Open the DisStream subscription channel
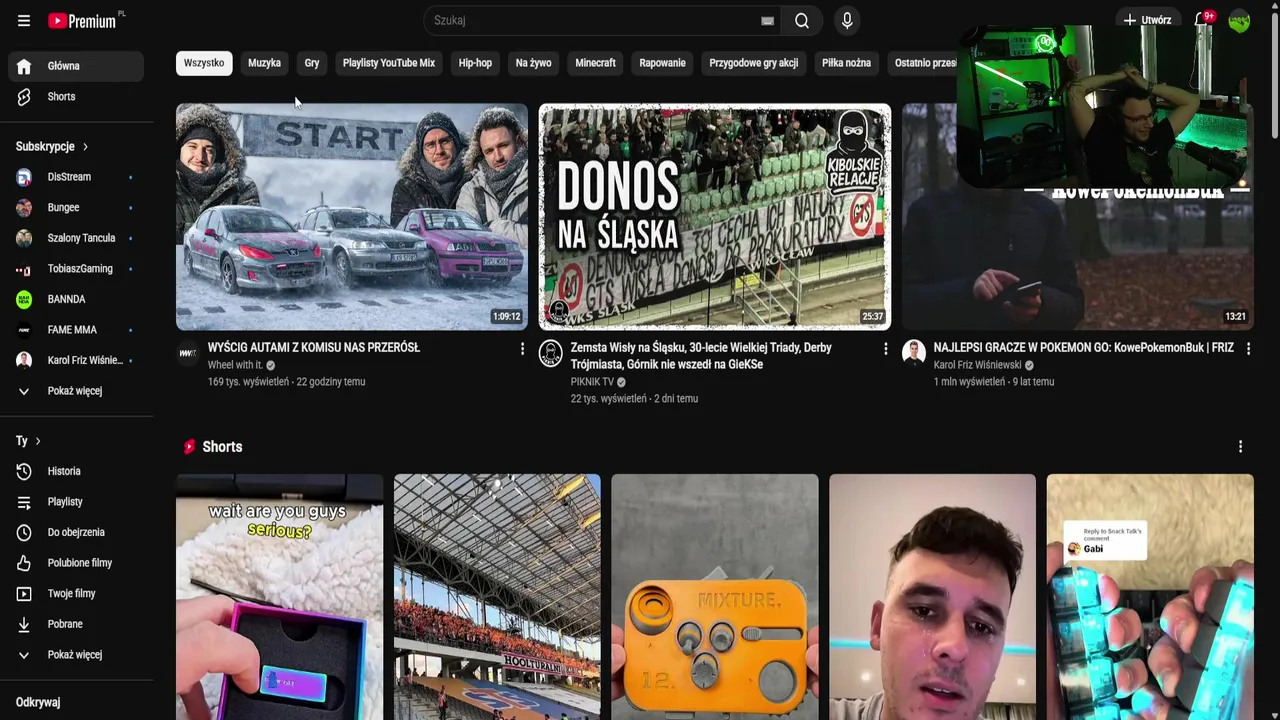The image size is (1280, 720). pyautogui.click(x=76, y=177)
